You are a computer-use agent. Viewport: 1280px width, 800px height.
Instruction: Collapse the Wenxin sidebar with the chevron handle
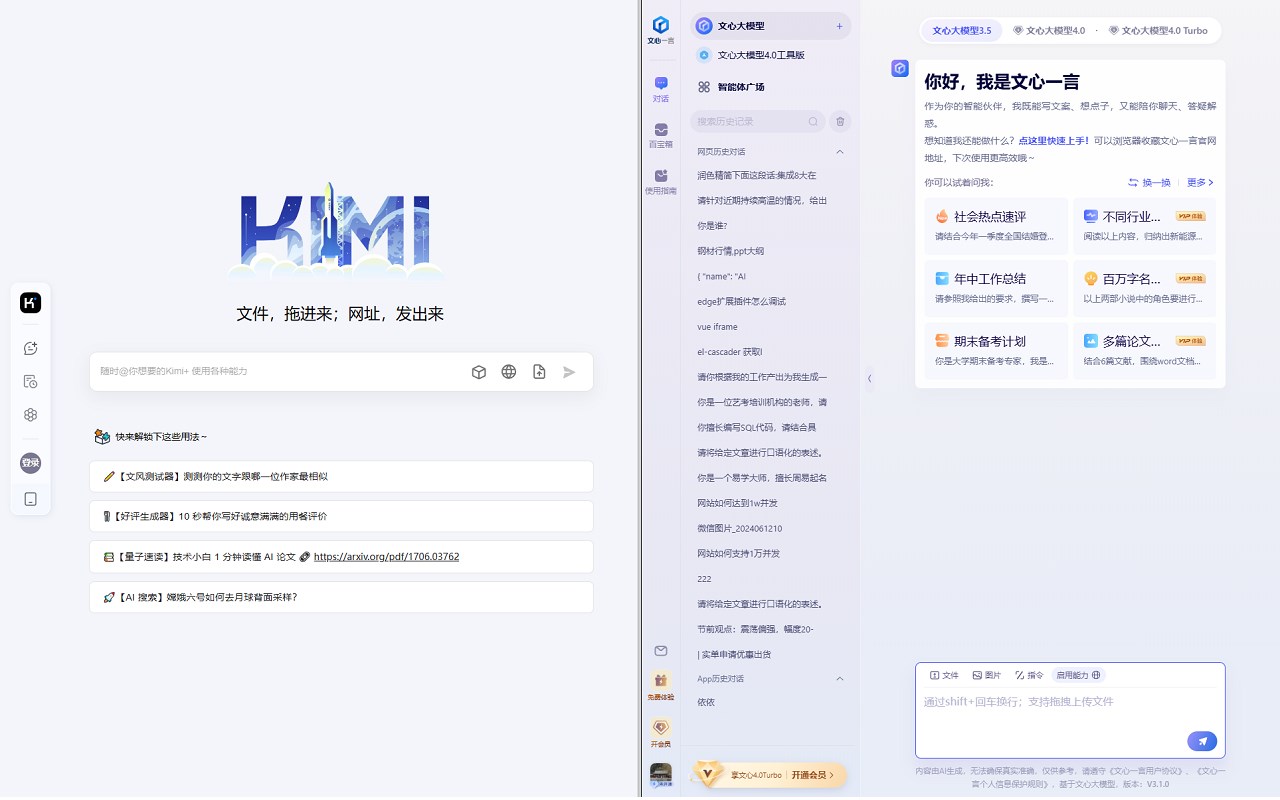tap(869, 378)
